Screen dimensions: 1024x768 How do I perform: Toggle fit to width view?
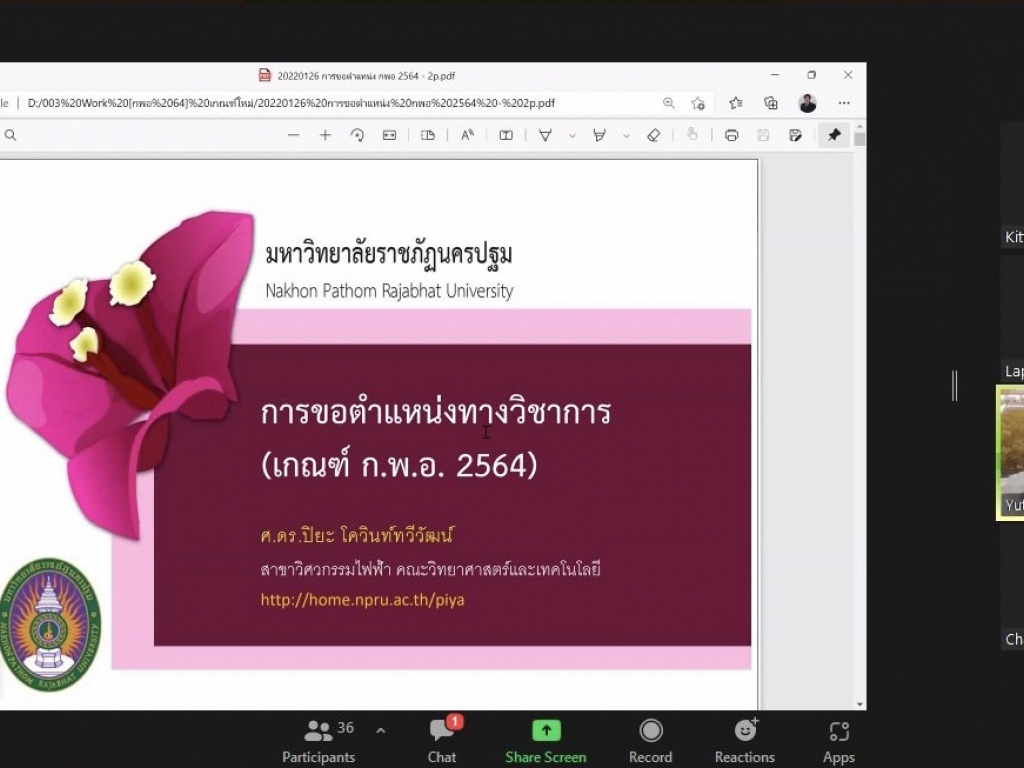(389, 135)
